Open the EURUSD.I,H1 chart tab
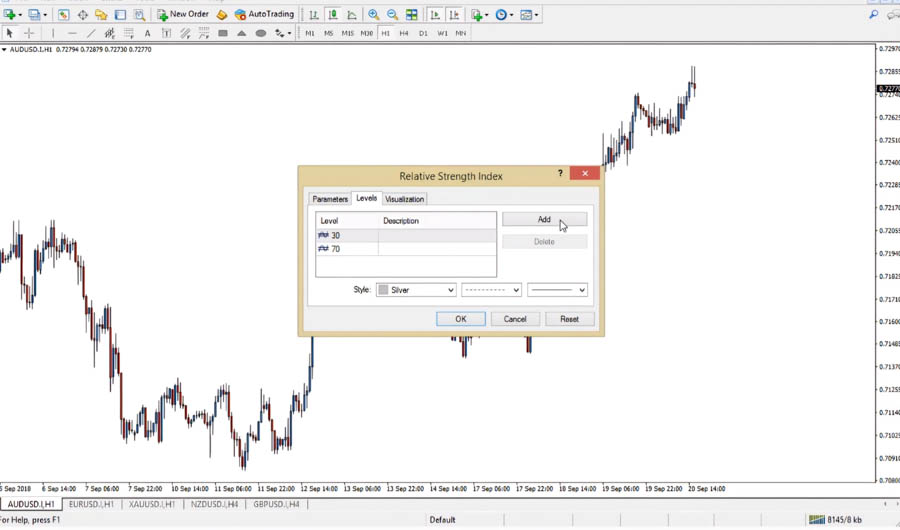The width and height of the screenshot is (900, 530). click(91, 504)
